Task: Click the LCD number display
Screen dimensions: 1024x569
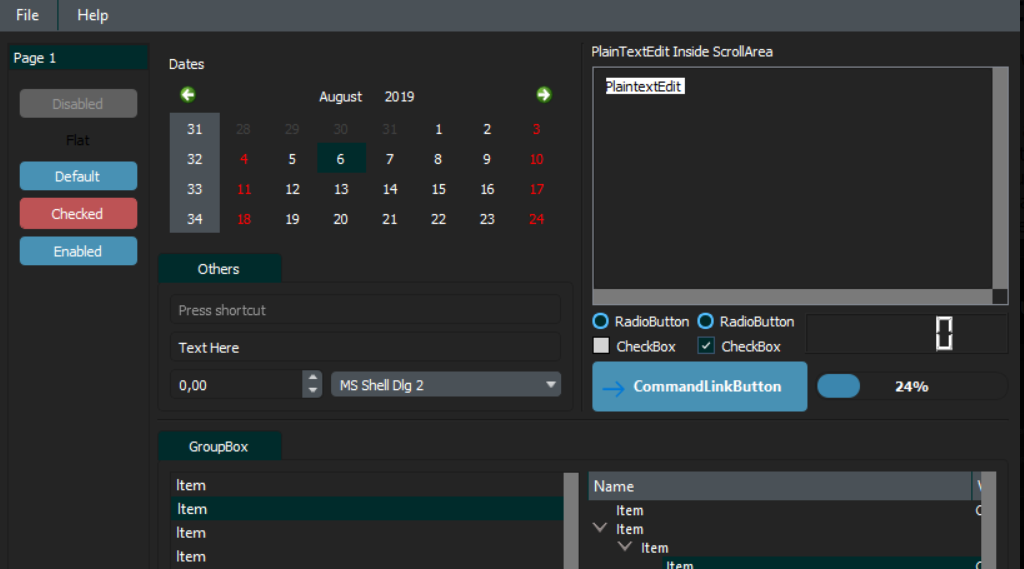Action: pos(907,333)
